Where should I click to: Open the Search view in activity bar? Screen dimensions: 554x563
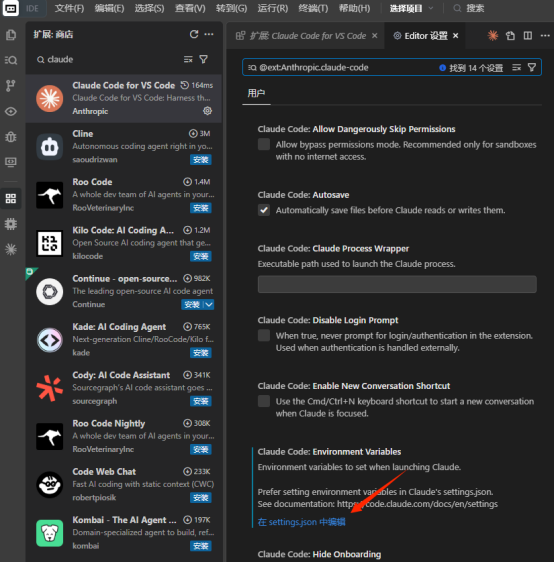(11, 60)
